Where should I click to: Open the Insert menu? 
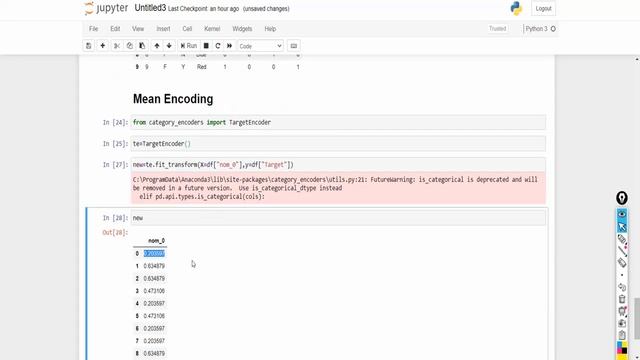click(x=163, y=29)
